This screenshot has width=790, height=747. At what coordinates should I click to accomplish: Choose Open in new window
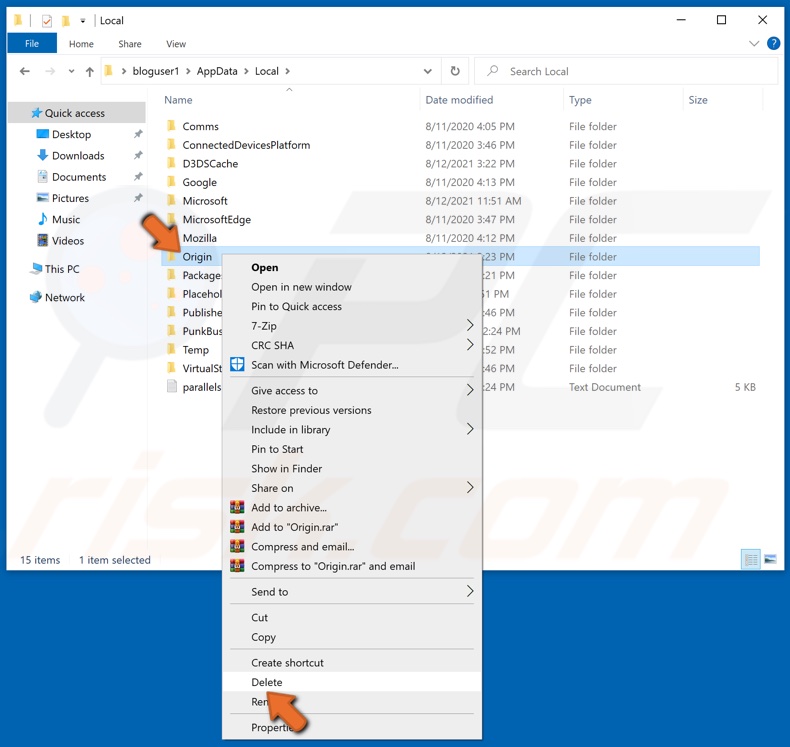click(x=352, y=287)
